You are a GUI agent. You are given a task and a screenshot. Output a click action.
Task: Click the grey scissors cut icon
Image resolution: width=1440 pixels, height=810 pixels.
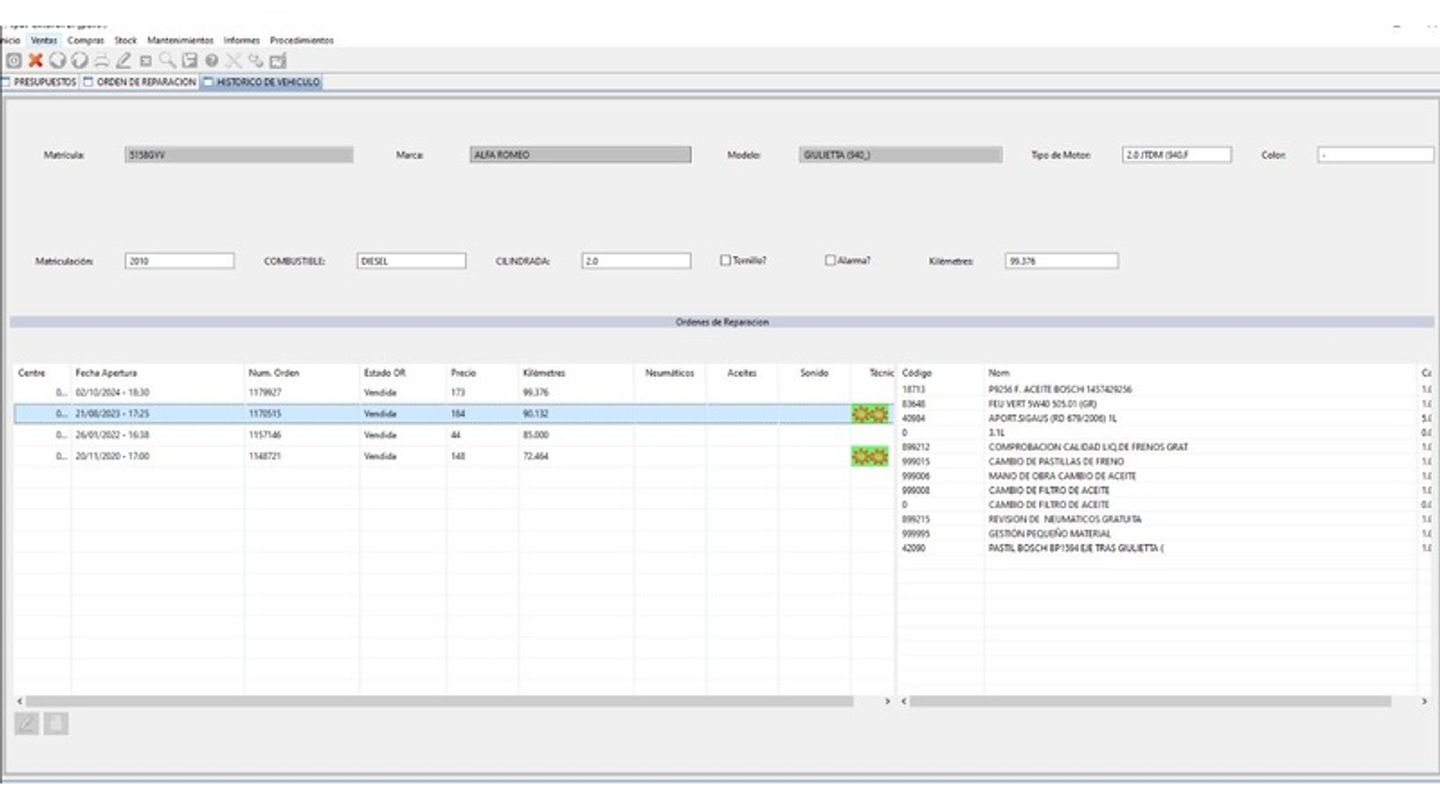(233, 61)
